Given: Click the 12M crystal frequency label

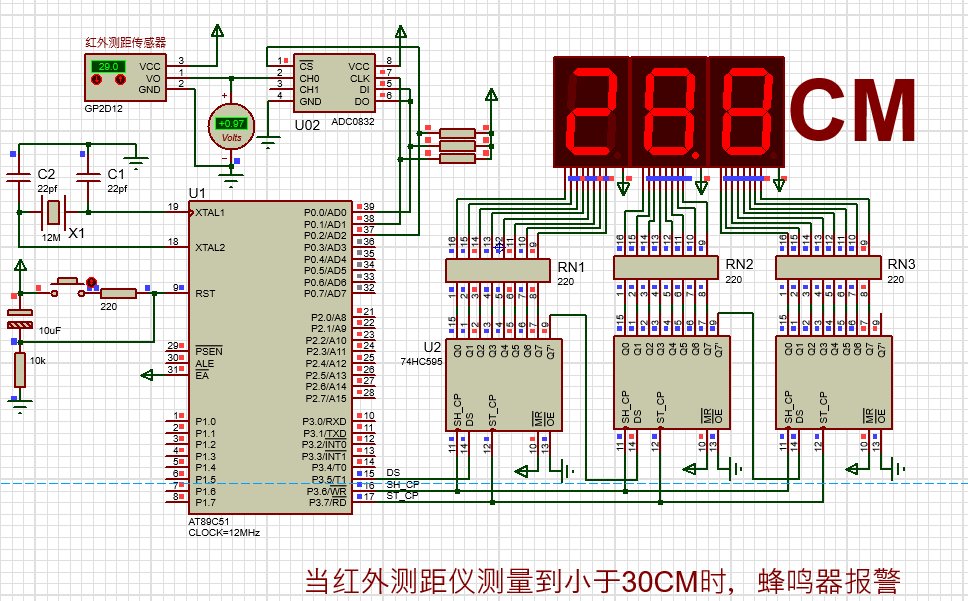Looking at the screenshot, I should coord(51,237).
